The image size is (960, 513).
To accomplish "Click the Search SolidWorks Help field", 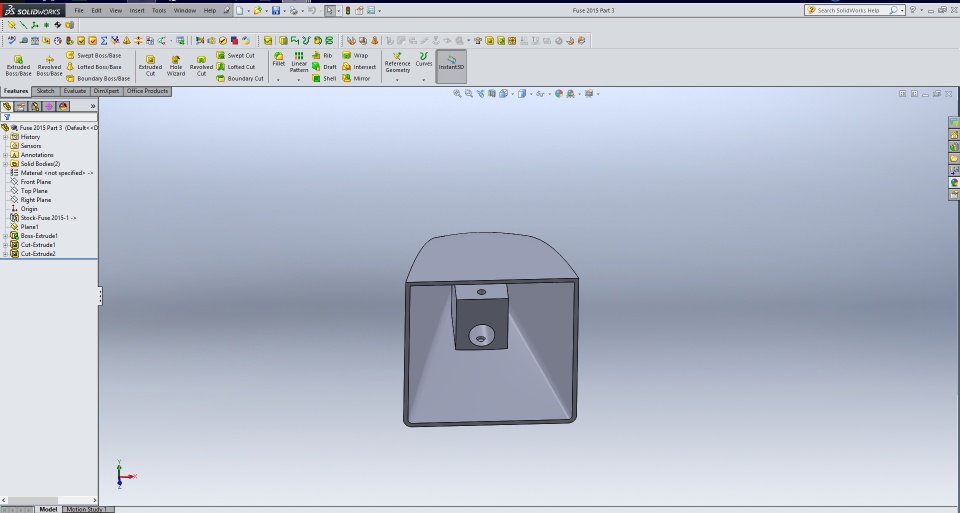I will tap(853, 10).
